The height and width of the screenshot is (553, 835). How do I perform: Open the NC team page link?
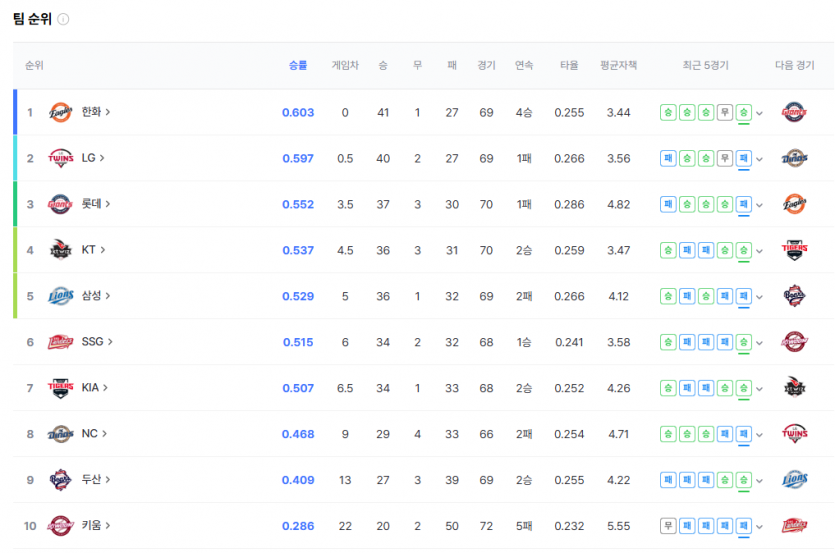coord(94,433)
